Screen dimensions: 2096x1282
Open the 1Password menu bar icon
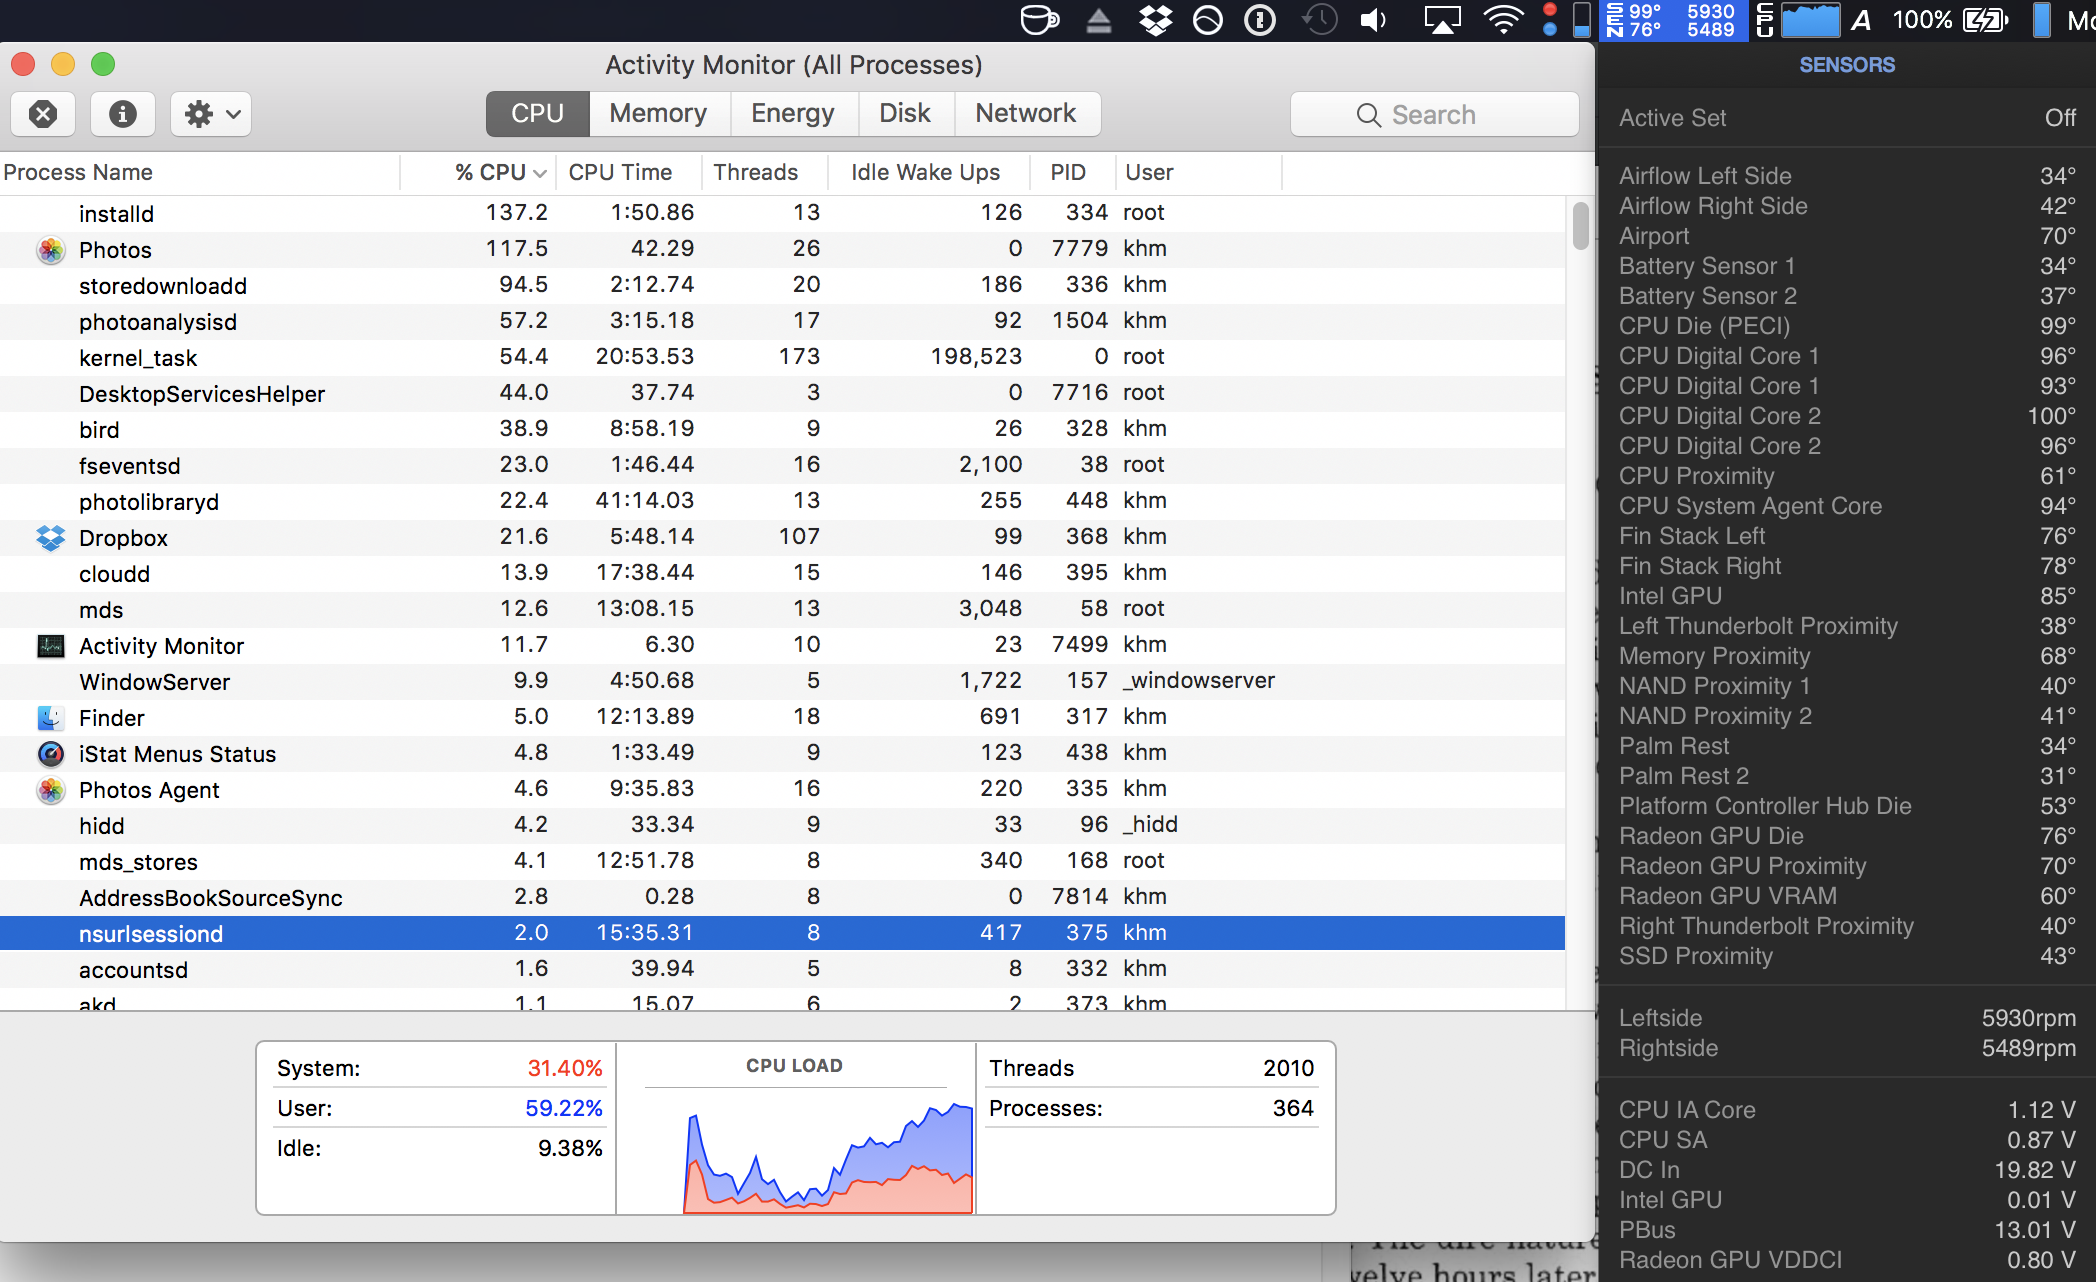pos(1260,20)
